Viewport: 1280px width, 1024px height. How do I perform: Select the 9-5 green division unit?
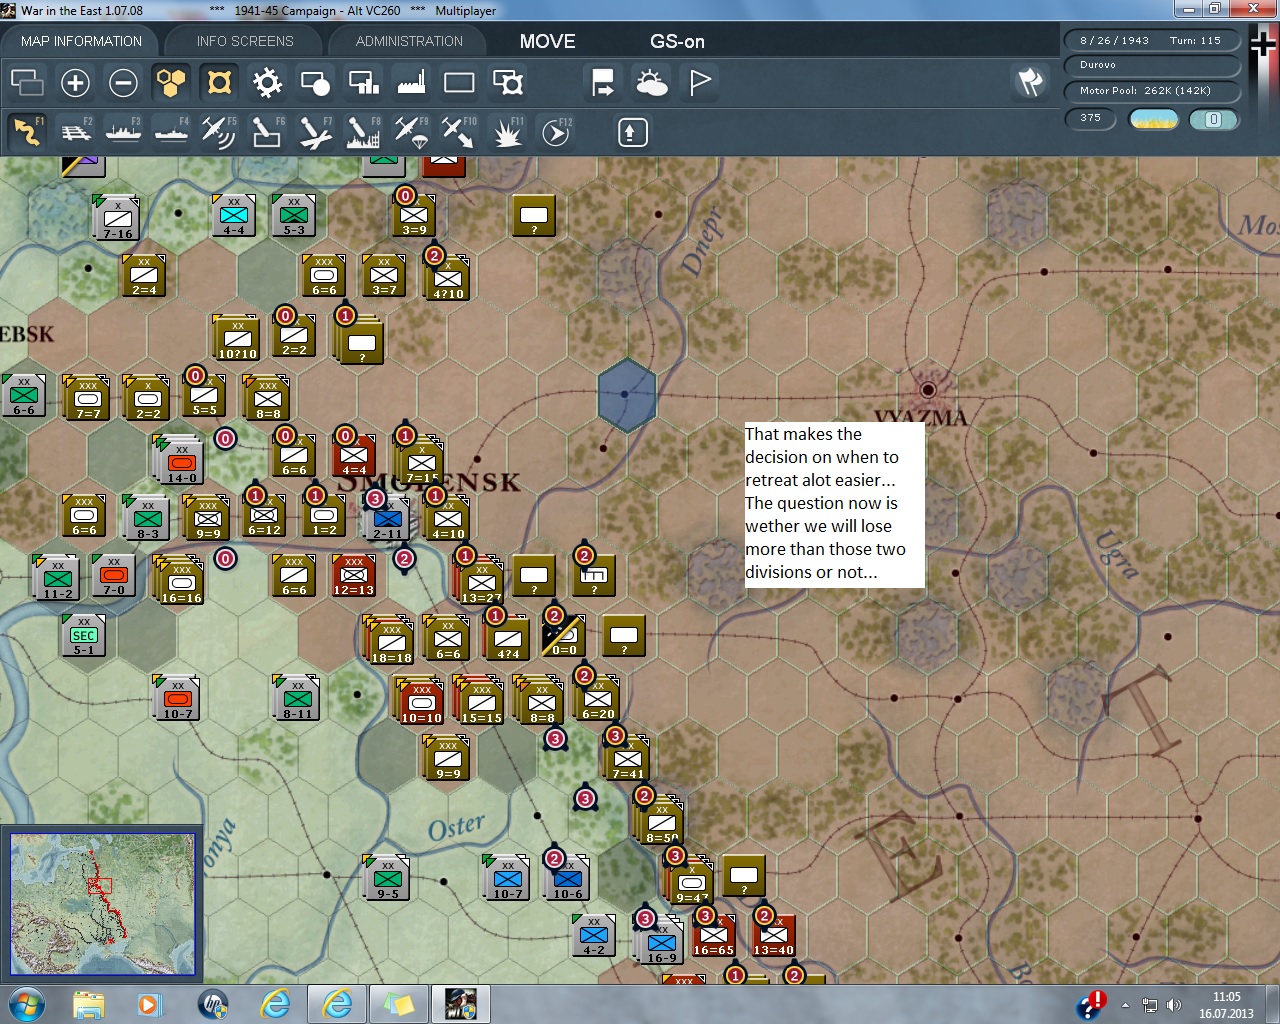tap(387, 879)
